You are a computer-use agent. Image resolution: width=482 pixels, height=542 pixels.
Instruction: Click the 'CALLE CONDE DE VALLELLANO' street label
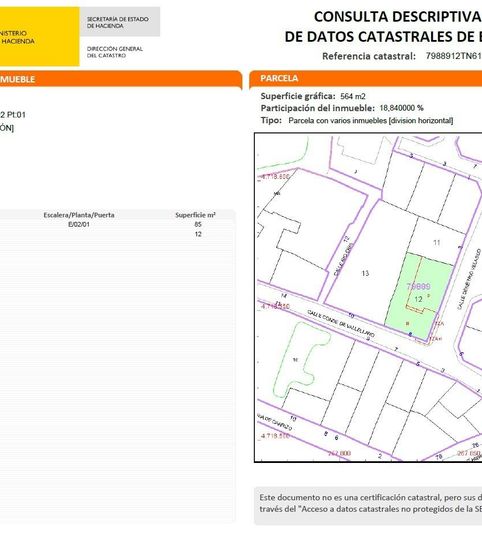pos(341,324)
